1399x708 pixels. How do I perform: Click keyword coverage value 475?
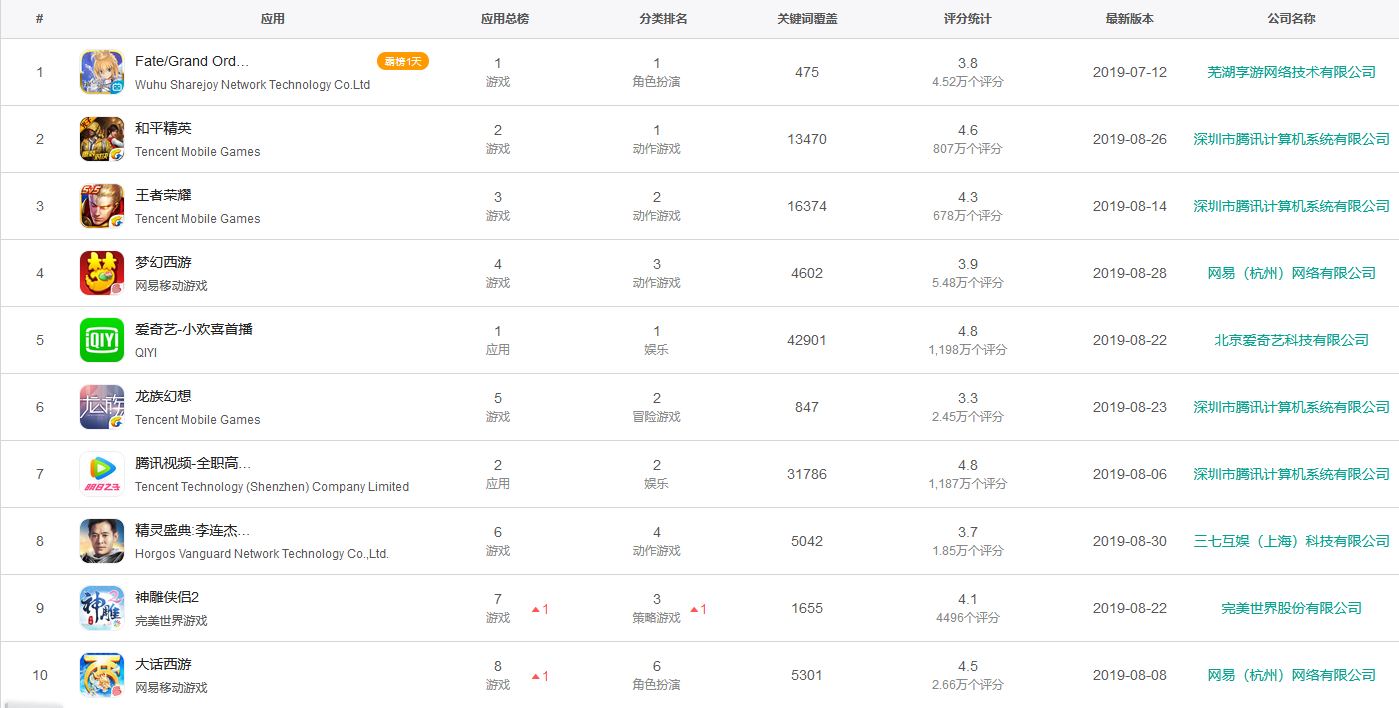(807, 72)
